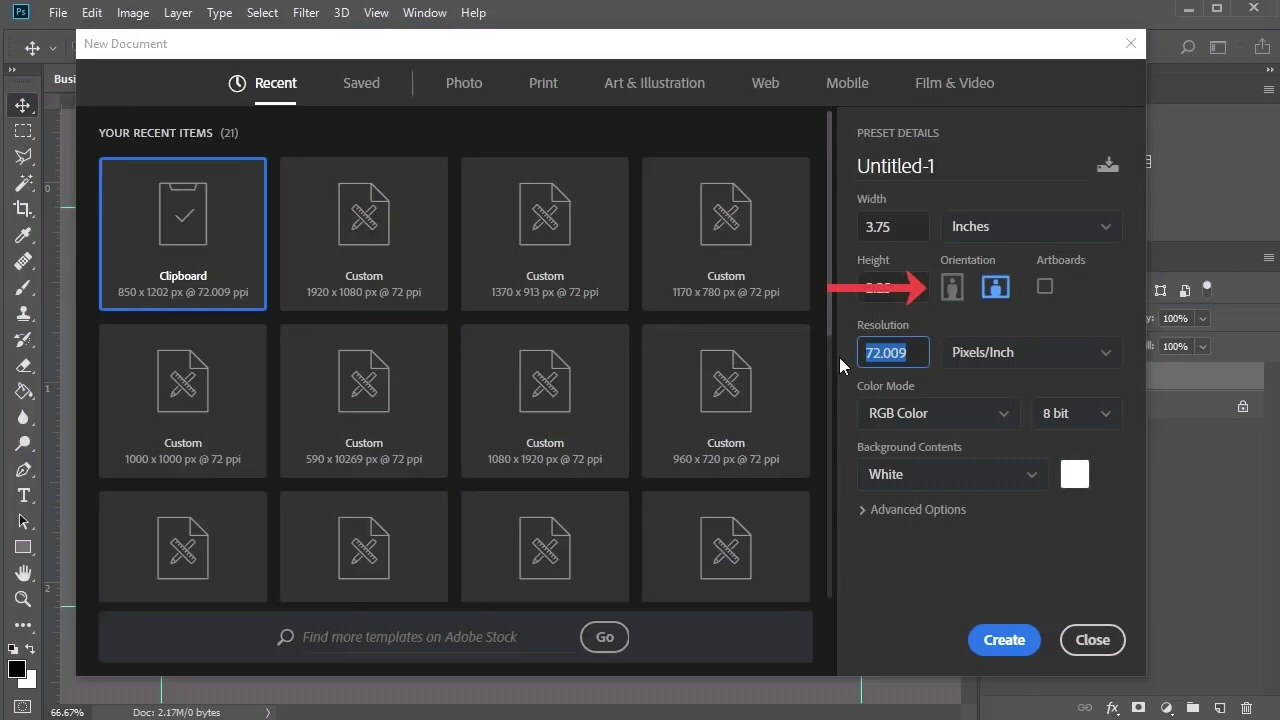This screenshot has width=1280, height=720.
Task: Select the Rectangular Marquee tool
Action: tap(22, 131)
